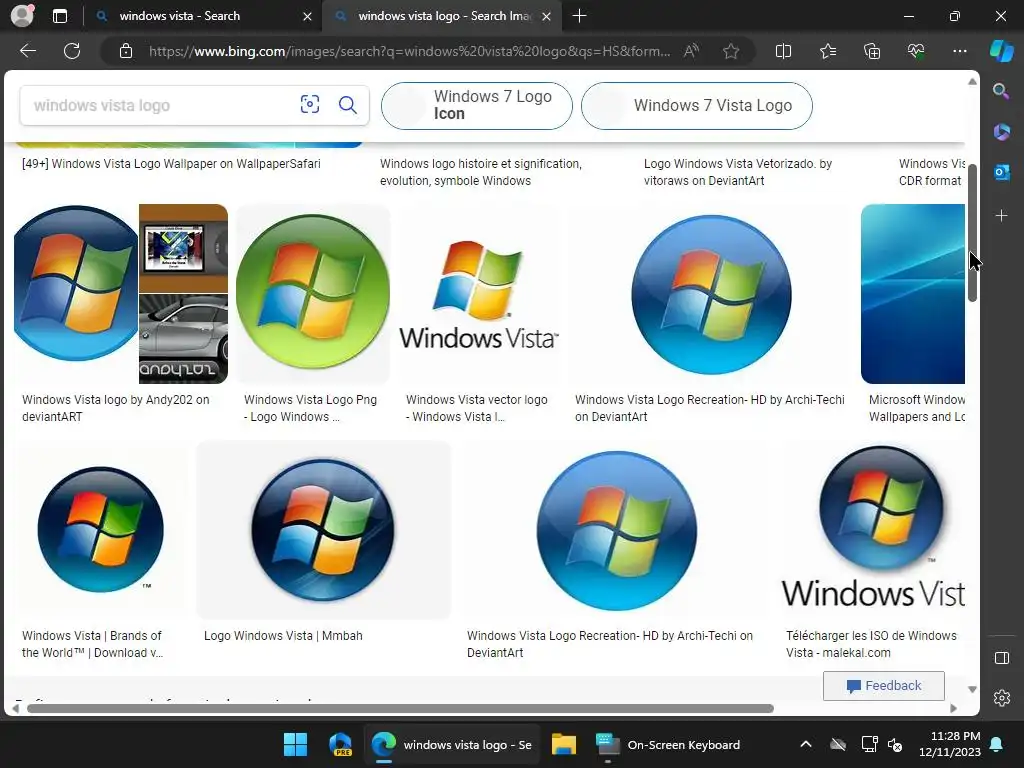This screenshot has width=1024, height=768.
Task: Go back using the back arrow
Action: coord(28,51)
